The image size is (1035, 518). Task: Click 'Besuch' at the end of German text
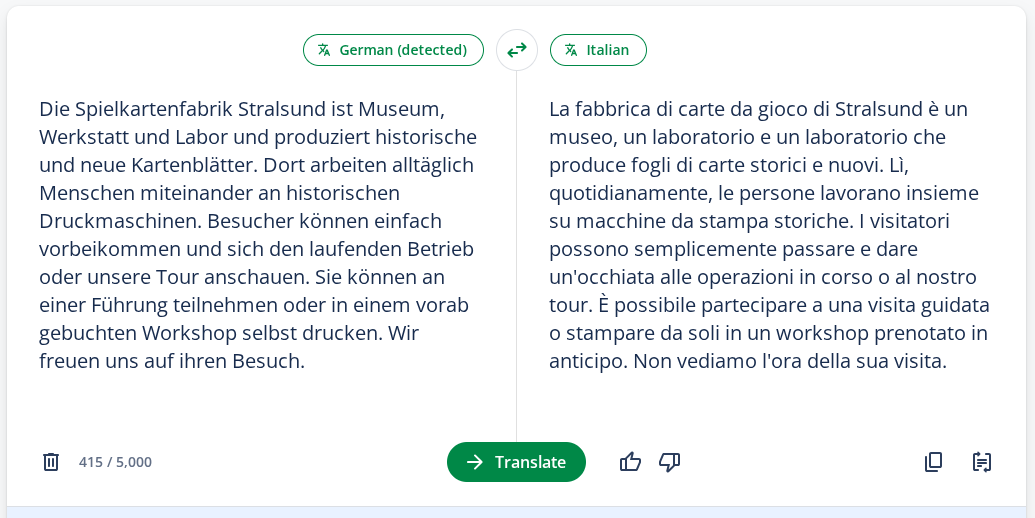[x=269, y=361]
